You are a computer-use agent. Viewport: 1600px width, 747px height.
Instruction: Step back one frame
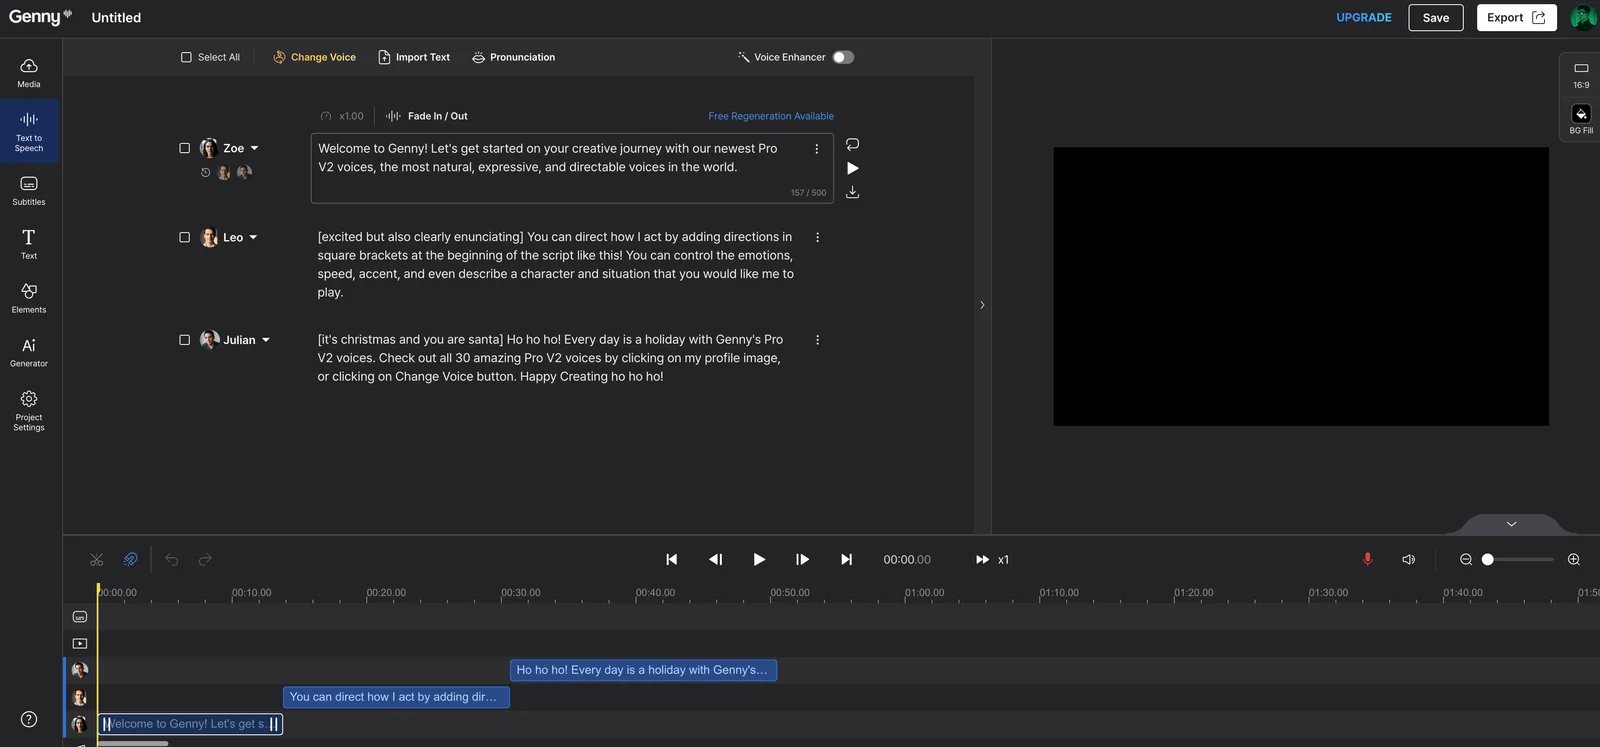click(715, 560)
